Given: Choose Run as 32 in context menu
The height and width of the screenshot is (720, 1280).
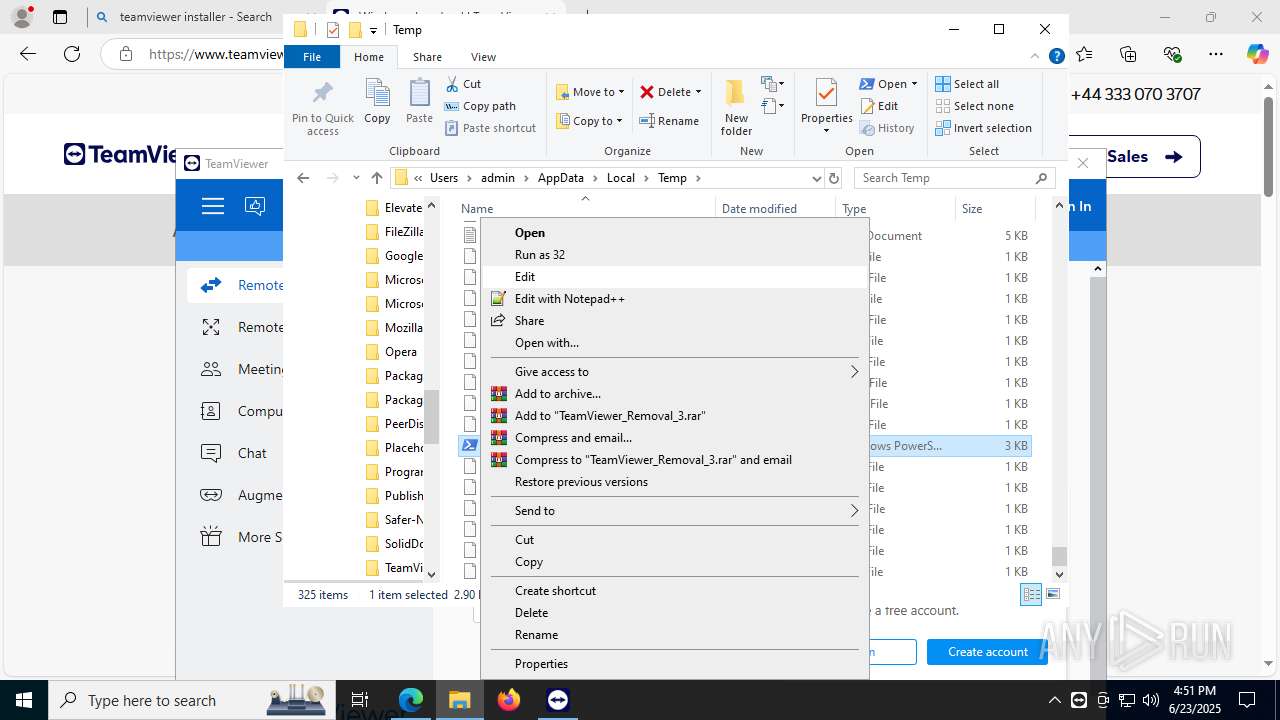Looking at the screenshot, I should 674,254.
